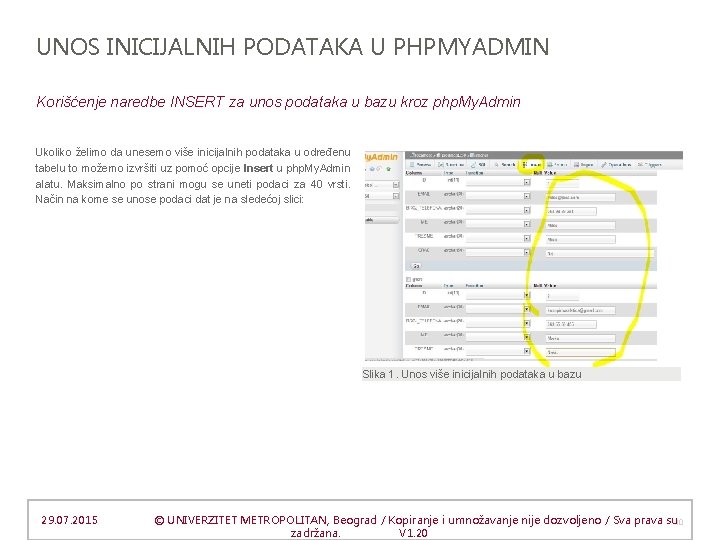Click second record's EMAIL value field
The height and width of the screenshot is (540, 720).
(580, 310)
